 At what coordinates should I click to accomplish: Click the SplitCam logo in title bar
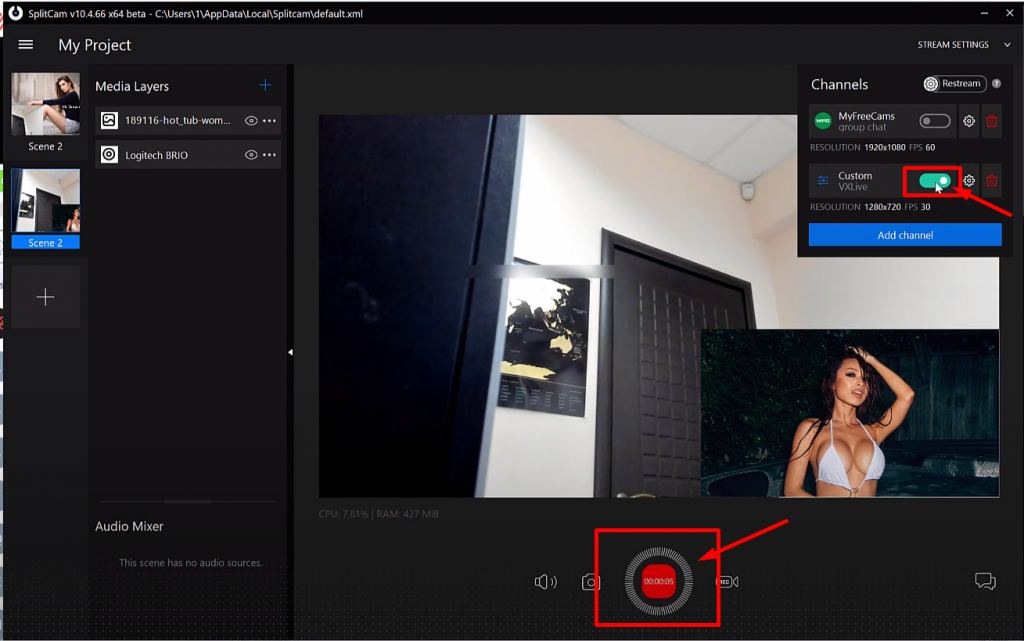click(15, 13)
